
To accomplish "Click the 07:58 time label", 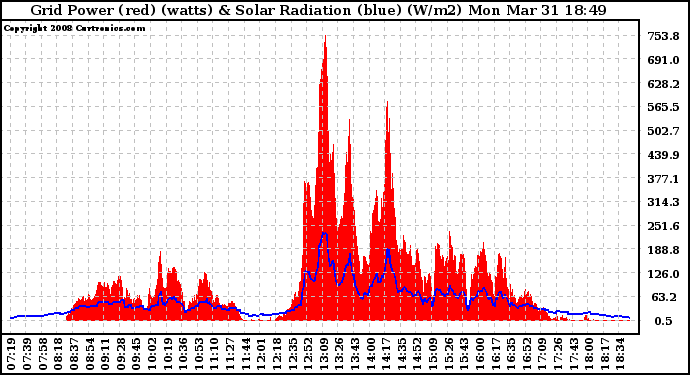I will click(x=42, y=354).
